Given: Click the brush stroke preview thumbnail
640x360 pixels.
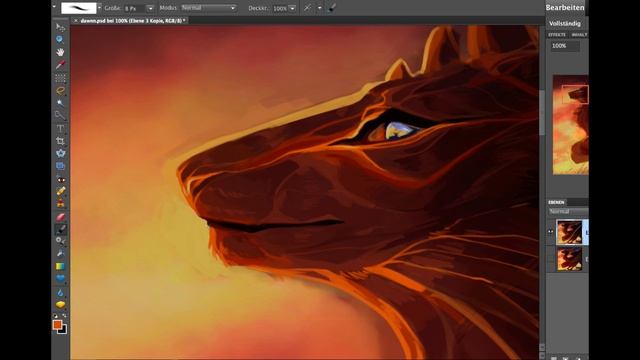Looking at the screenshot, I should [79, 8].
